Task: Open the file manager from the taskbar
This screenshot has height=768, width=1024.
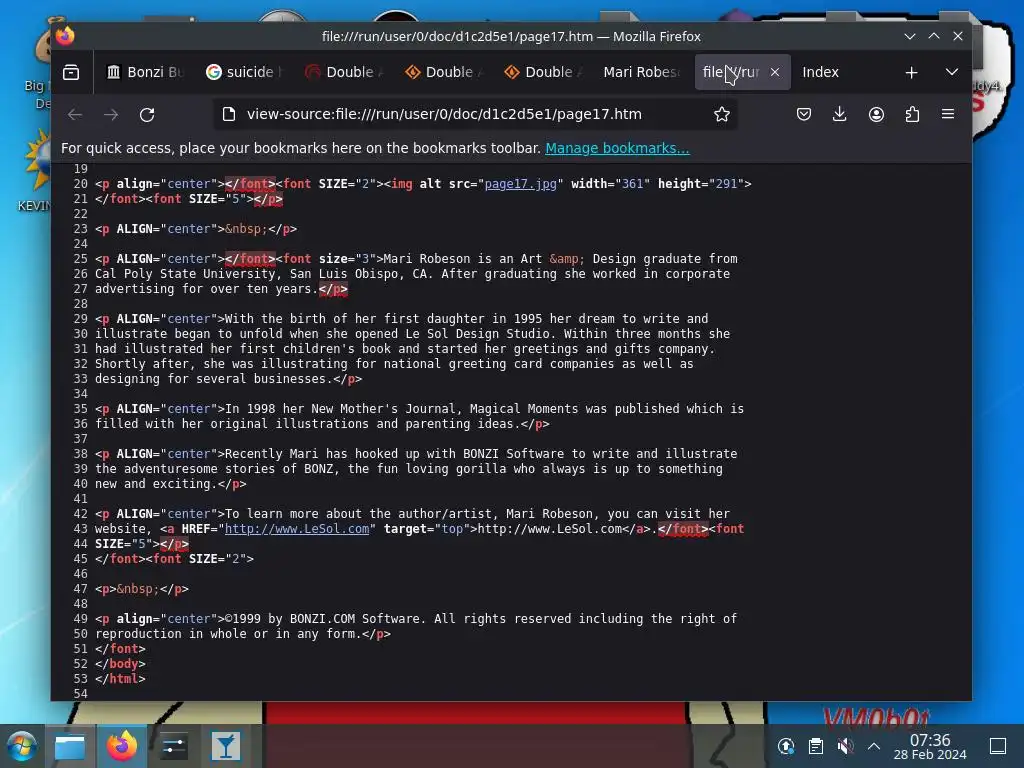Action: [x=70, y=746]
